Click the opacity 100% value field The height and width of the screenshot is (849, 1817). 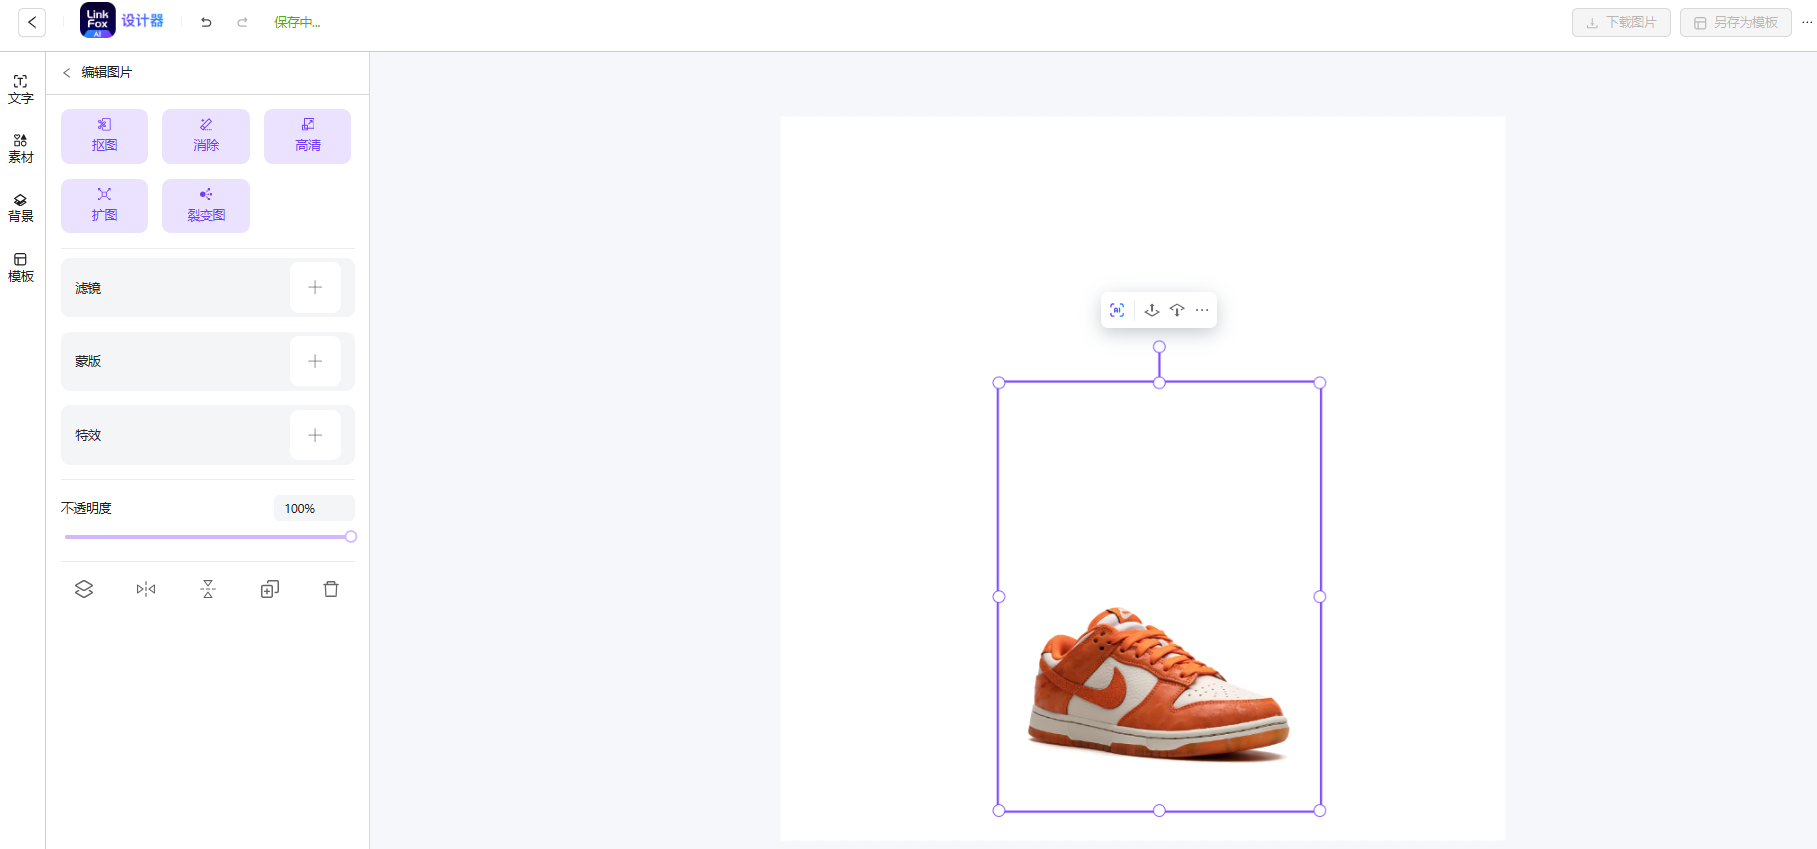click(314, 508)
